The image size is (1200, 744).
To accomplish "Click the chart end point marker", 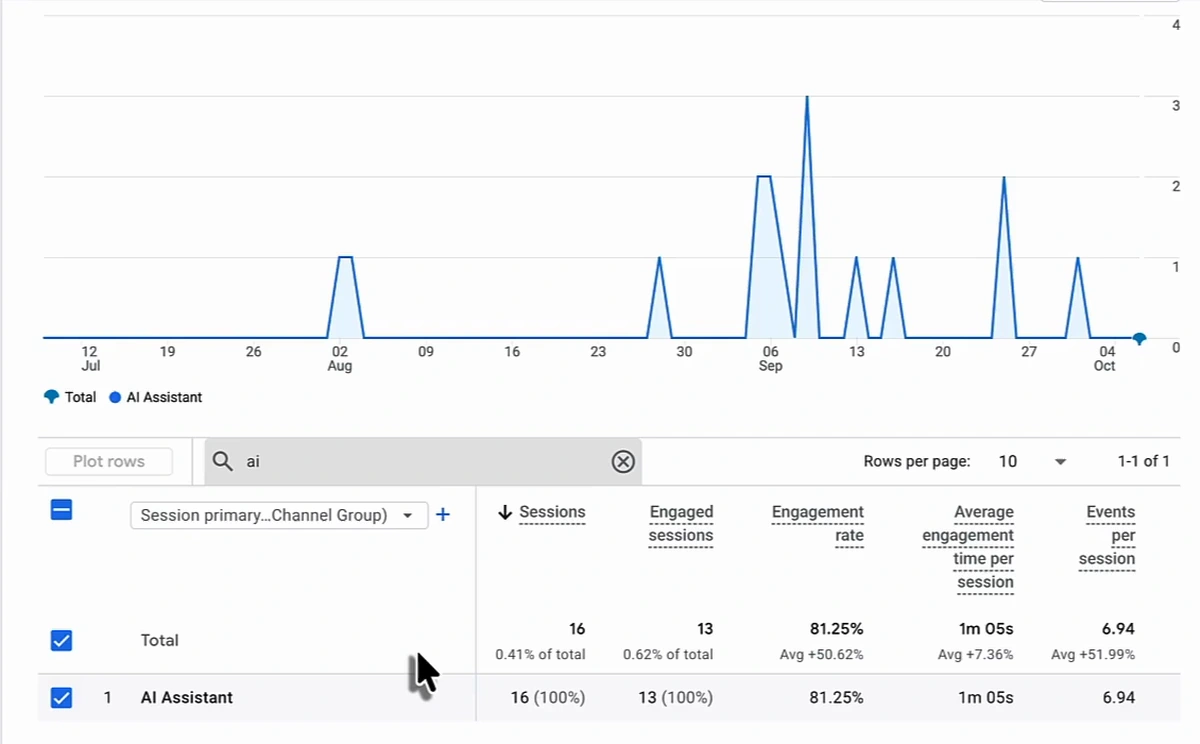I will (1139, 339).
